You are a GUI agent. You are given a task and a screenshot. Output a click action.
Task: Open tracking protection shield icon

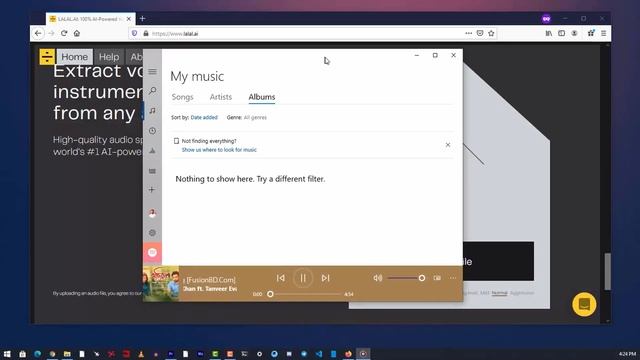(x=134, y=33)
